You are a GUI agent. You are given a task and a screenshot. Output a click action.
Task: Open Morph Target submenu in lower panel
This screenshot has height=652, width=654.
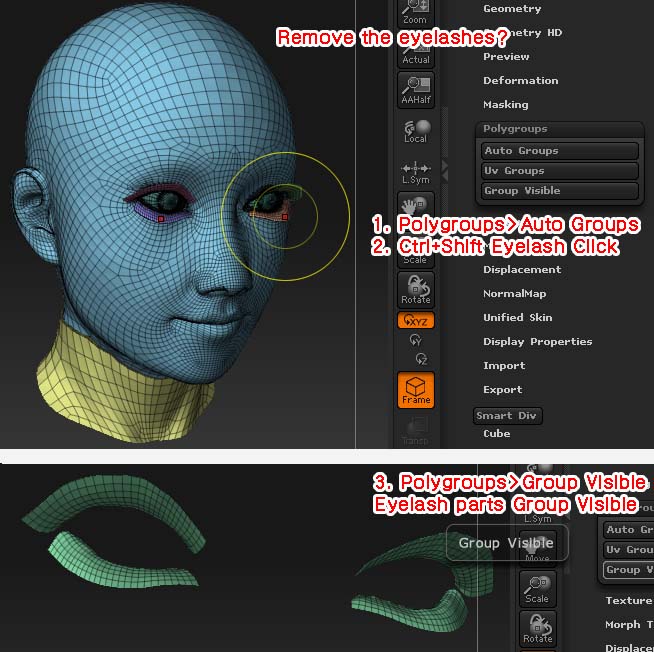click(x=629, y=624)
